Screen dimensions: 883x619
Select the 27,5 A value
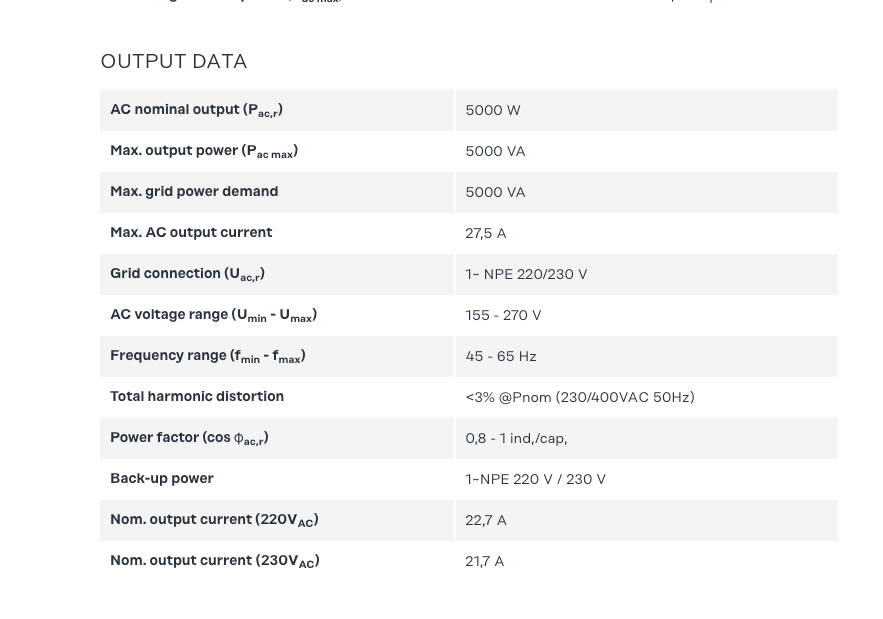[x=486, y=234]
